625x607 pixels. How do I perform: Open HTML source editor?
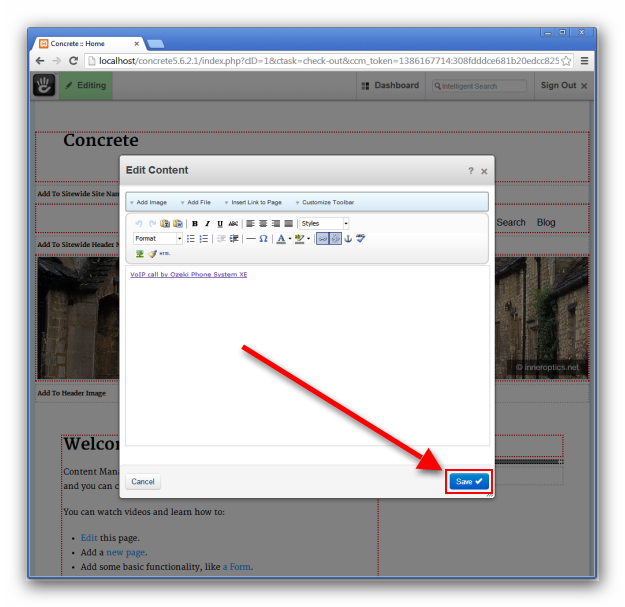click(165, 254)
